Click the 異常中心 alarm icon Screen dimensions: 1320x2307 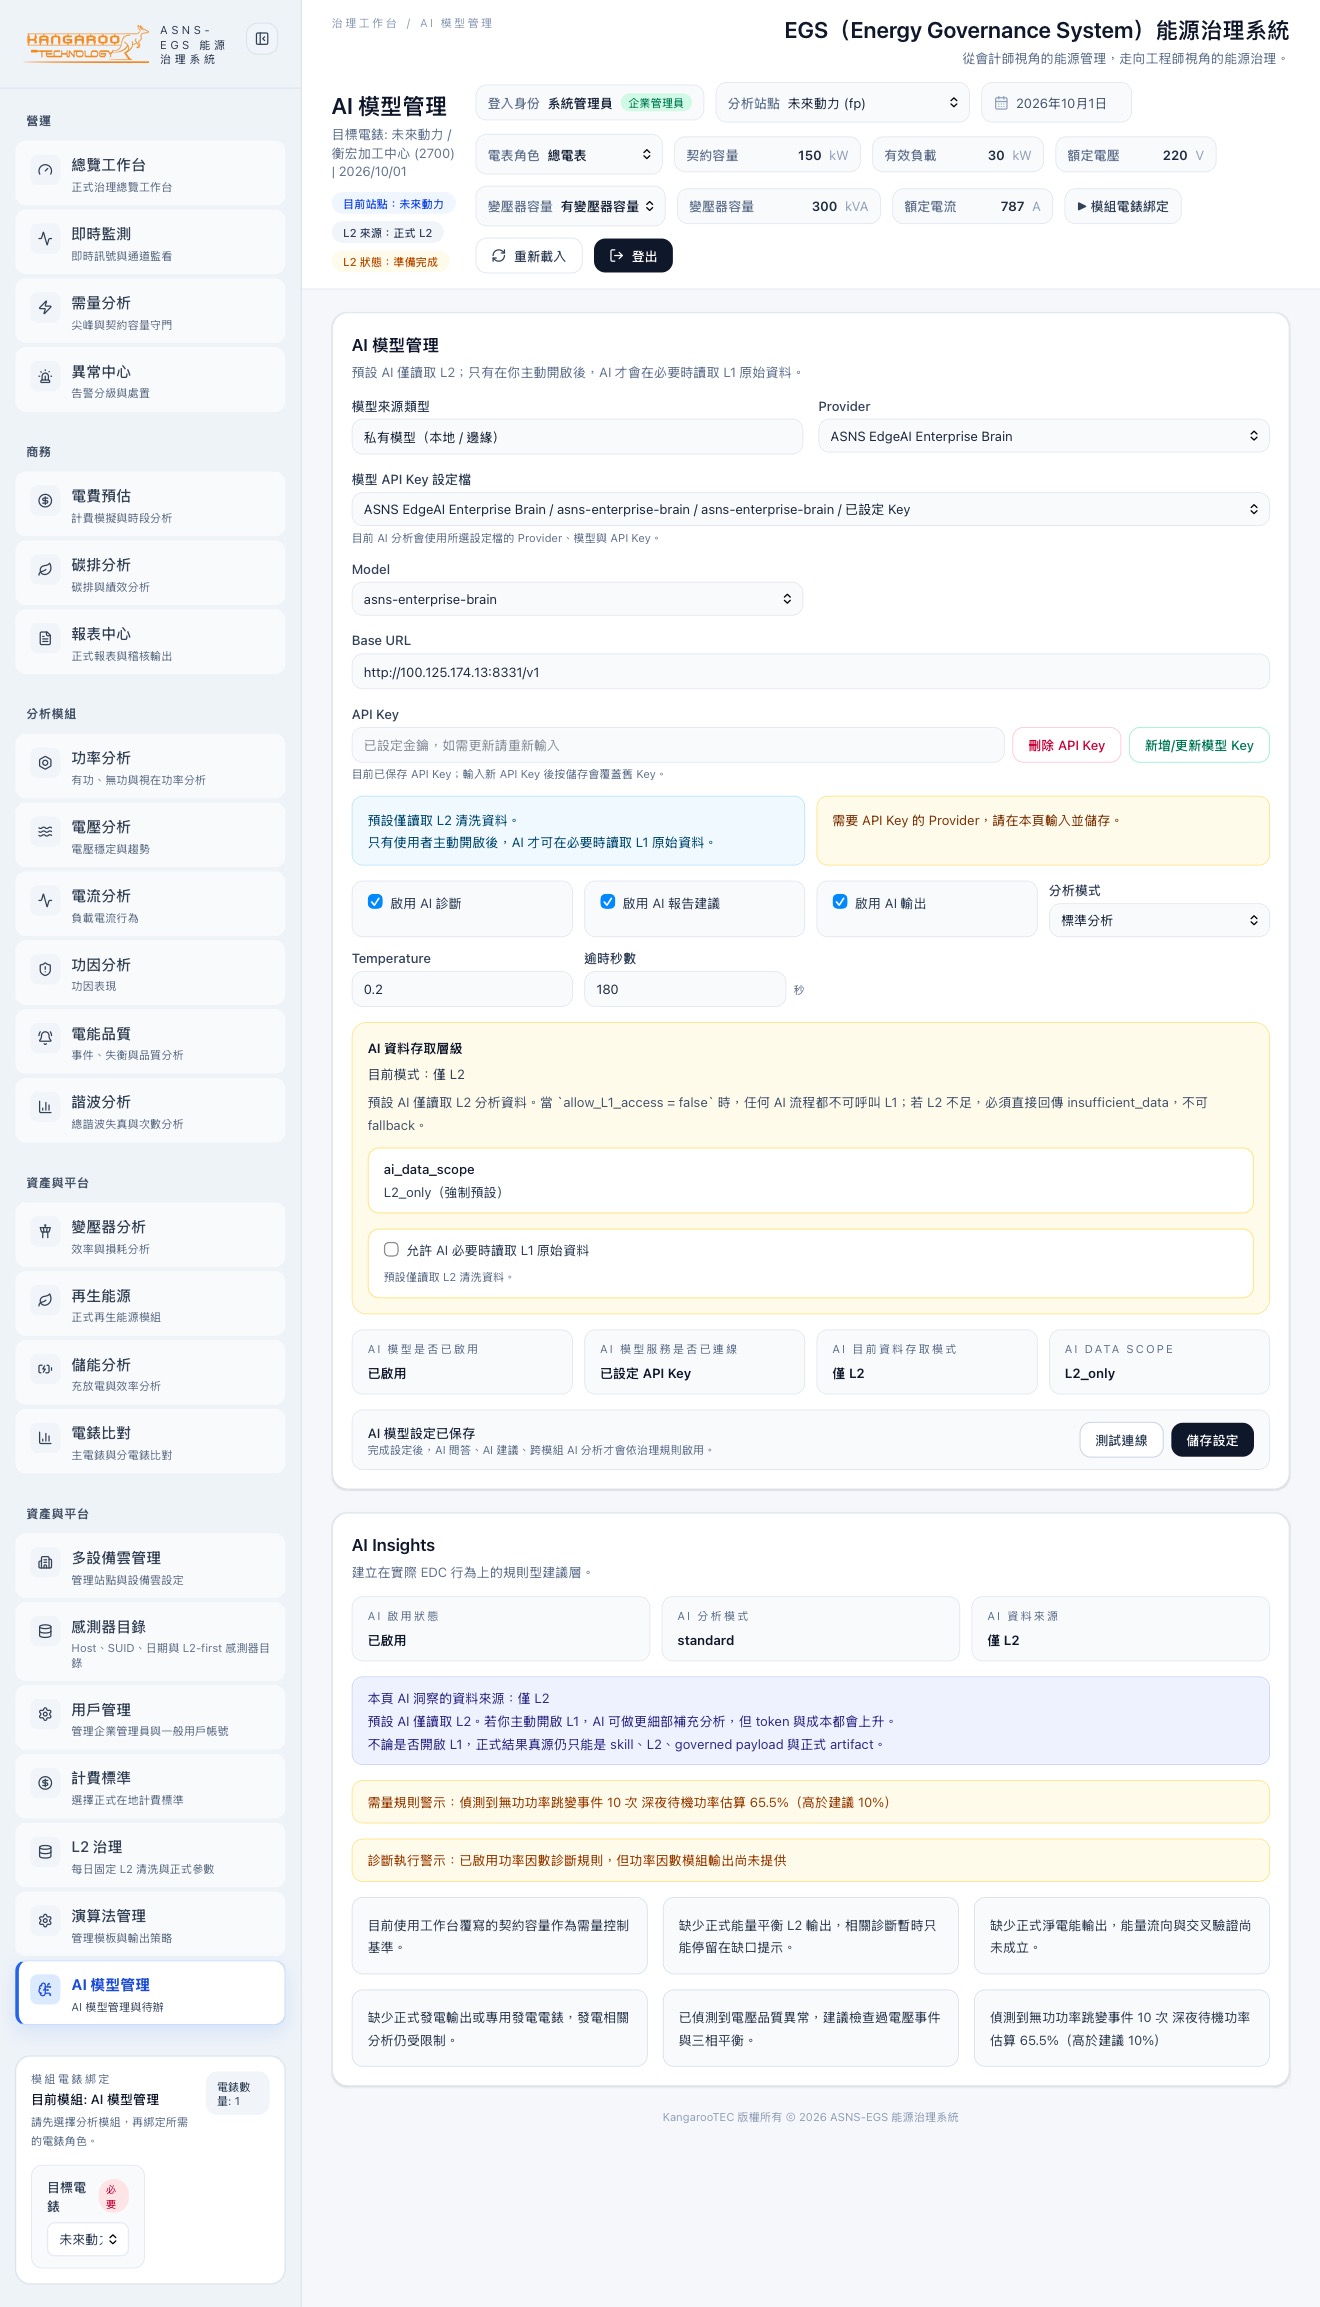pos(45,377)
